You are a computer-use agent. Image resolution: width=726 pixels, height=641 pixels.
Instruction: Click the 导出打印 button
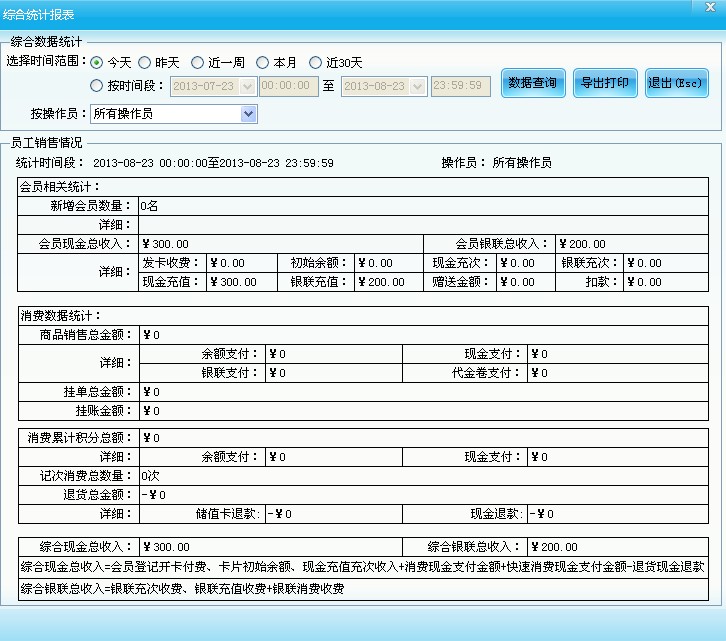pyautogui.click(x=605, y=83)
